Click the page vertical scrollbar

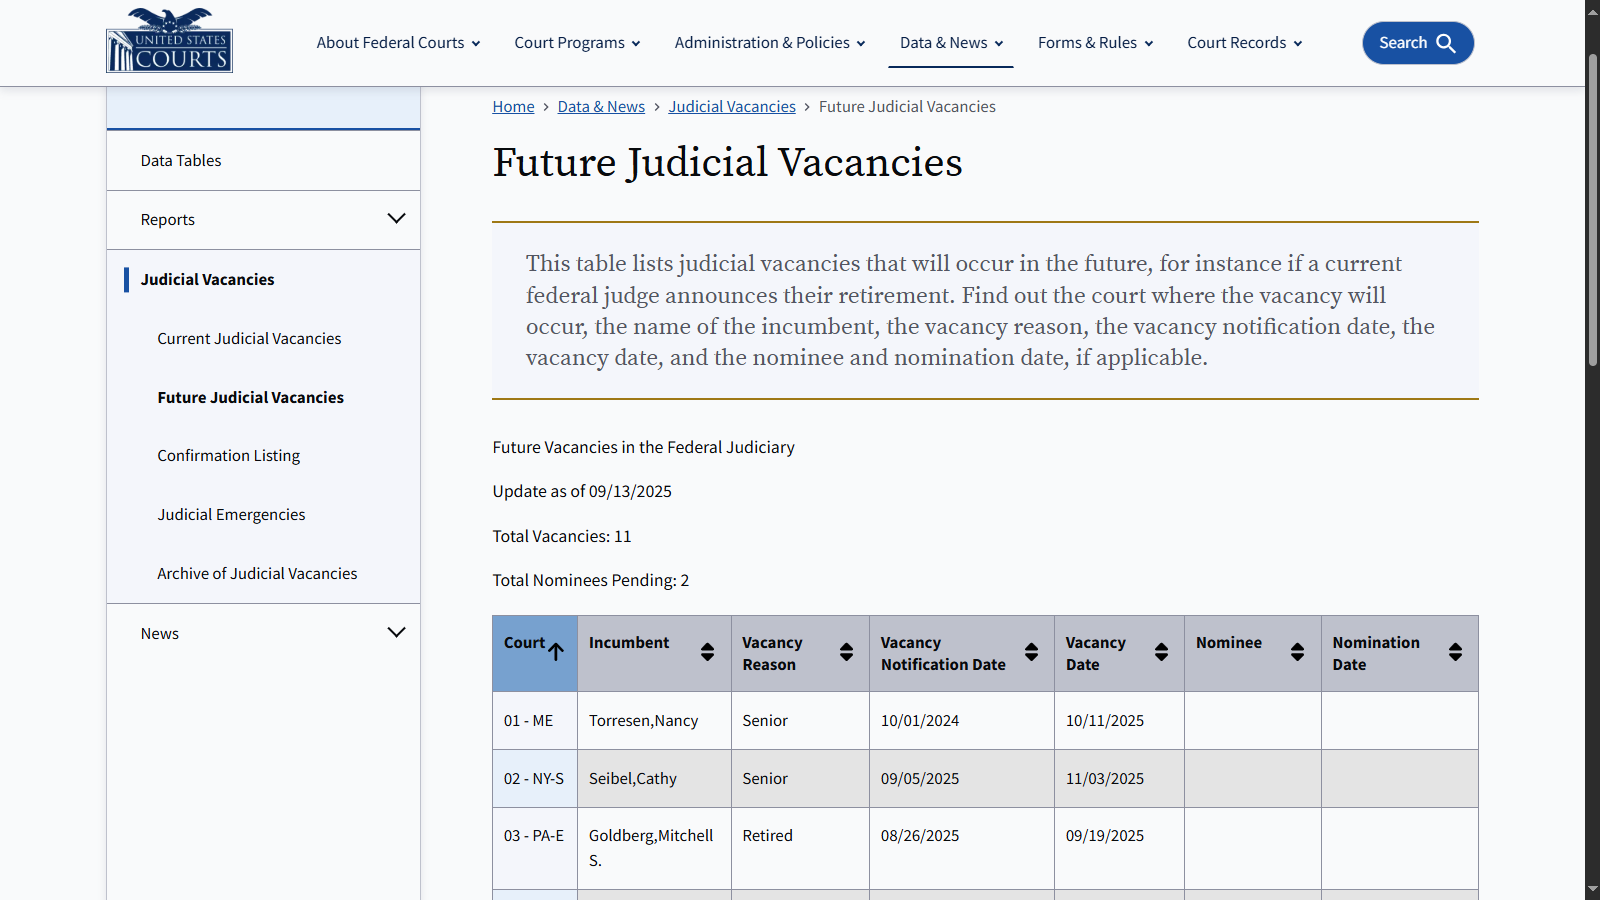[1592, 210]
